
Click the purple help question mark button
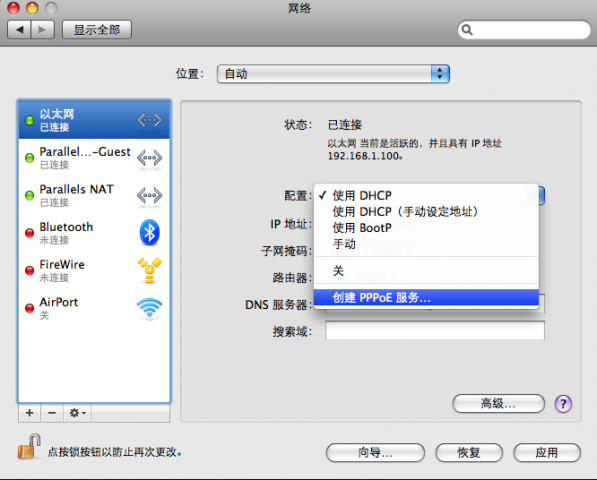coord(563,403)
